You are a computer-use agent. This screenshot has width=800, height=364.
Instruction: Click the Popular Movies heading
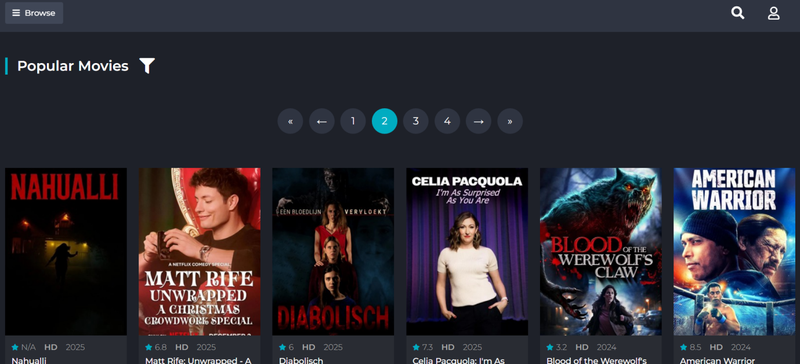coord(73,66)
